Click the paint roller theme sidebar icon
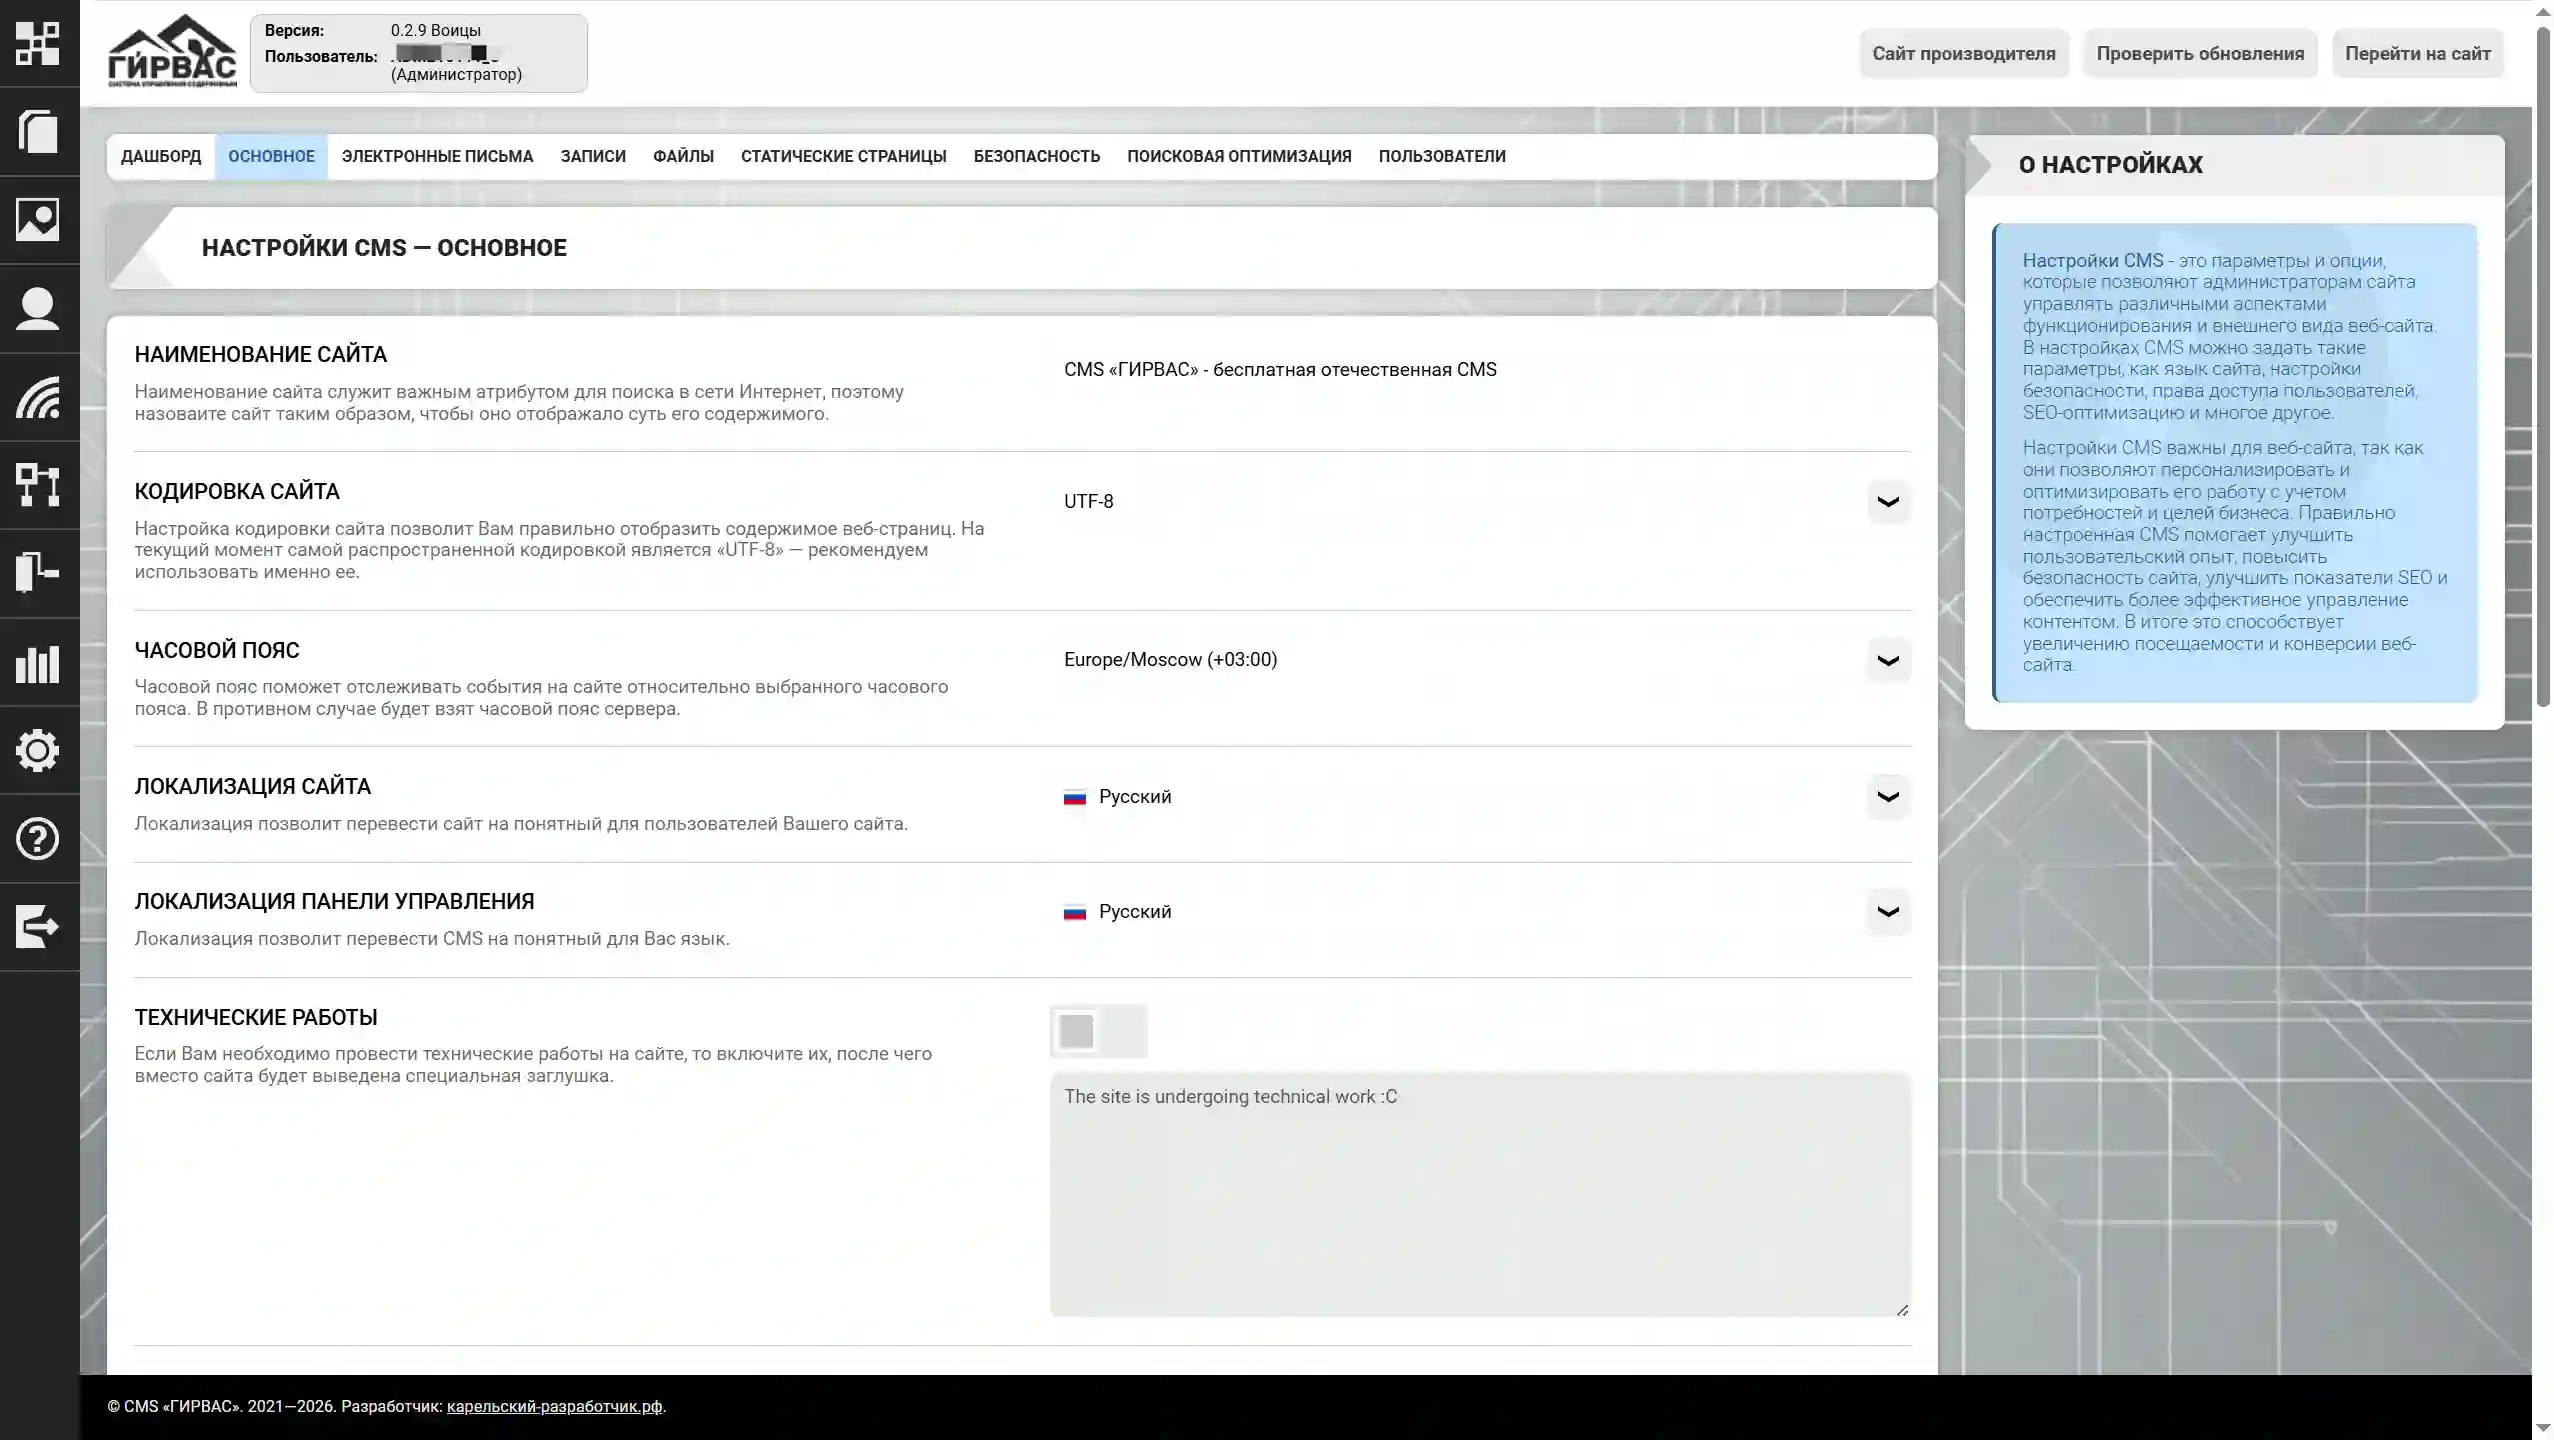Image resolution: width=2554 pixels, height=1440 pixels. click(38, 573)
